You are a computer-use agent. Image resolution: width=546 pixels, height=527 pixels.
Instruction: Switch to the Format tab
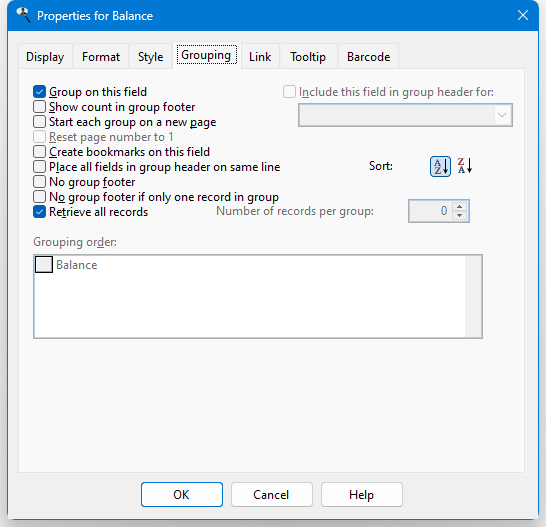pyautogui.click(x=101, y=56)
